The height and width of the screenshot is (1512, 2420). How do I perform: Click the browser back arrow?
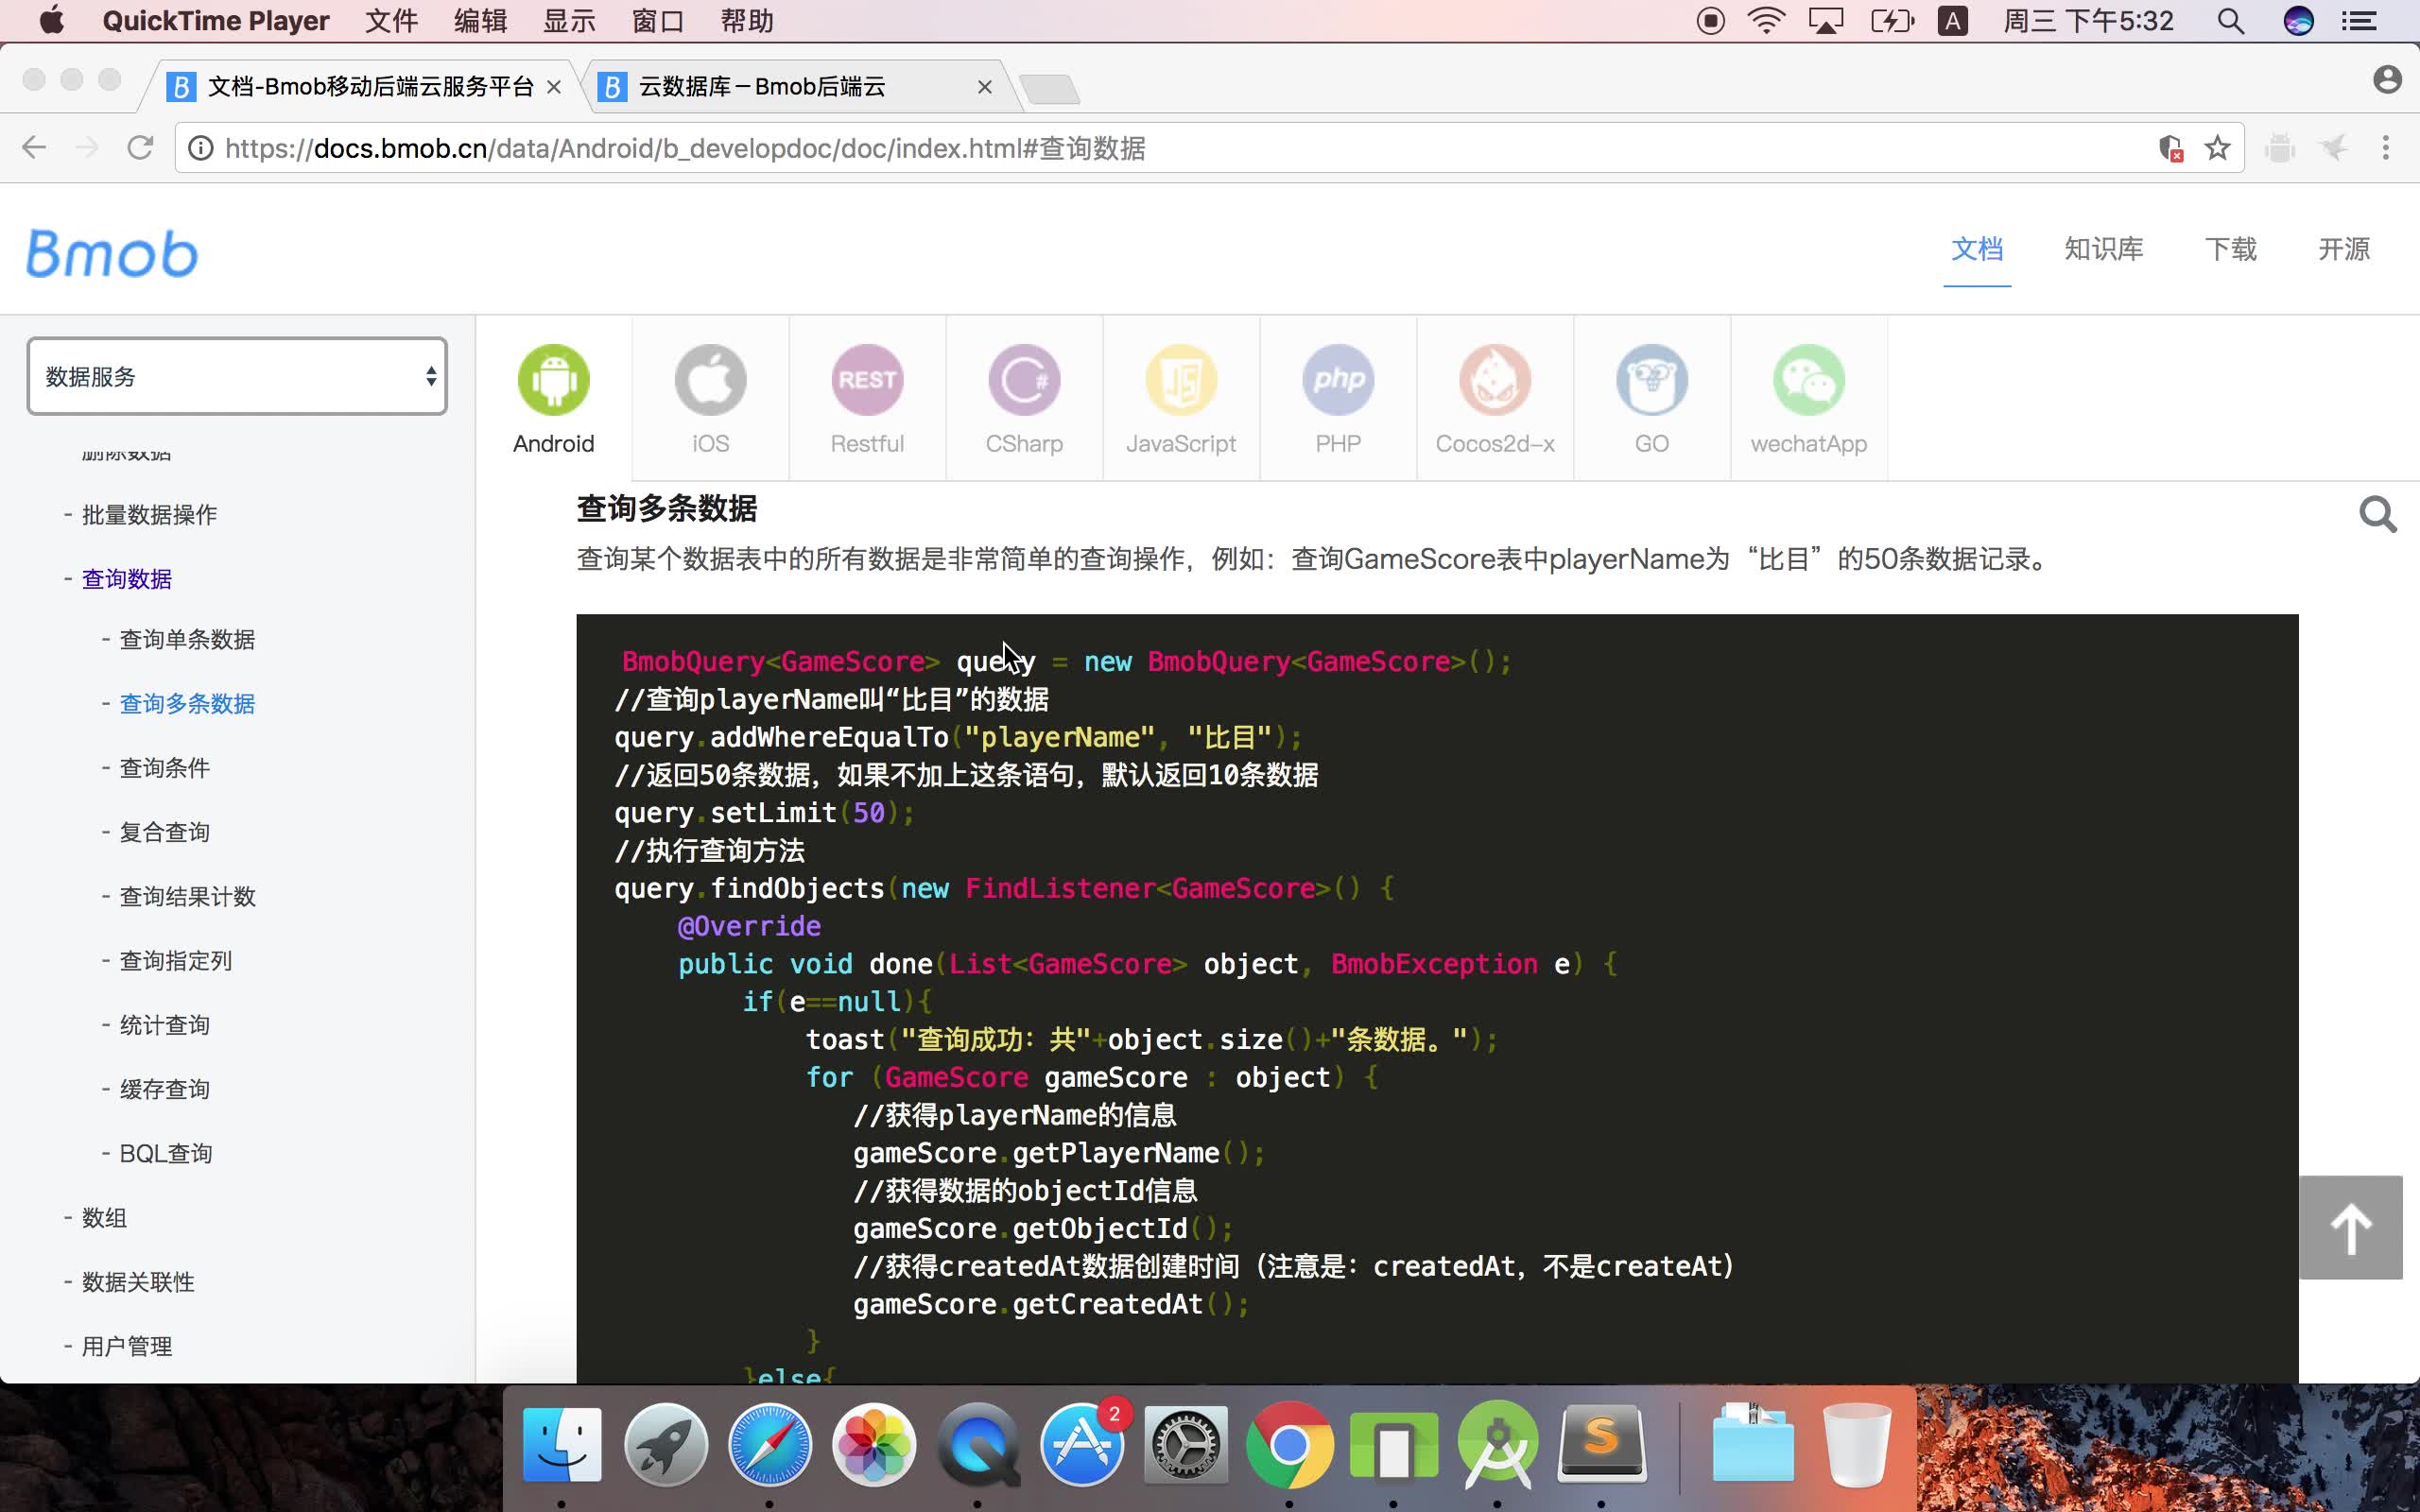pos(34,148)
